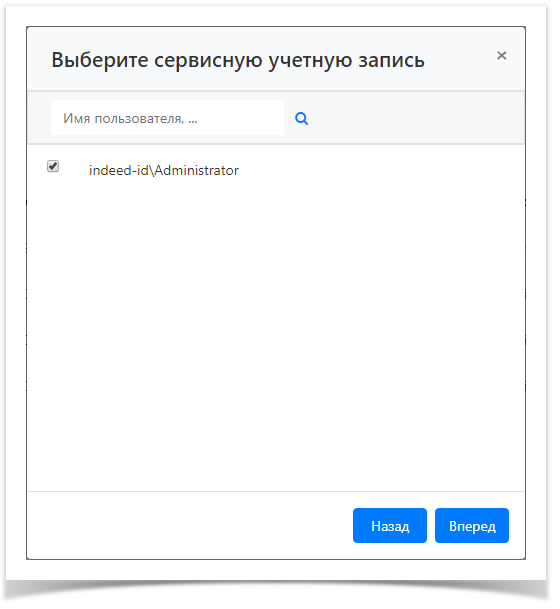Focus the 'Имя пользователя' search field
560x609 pixels.
click(x=167, y=118)
